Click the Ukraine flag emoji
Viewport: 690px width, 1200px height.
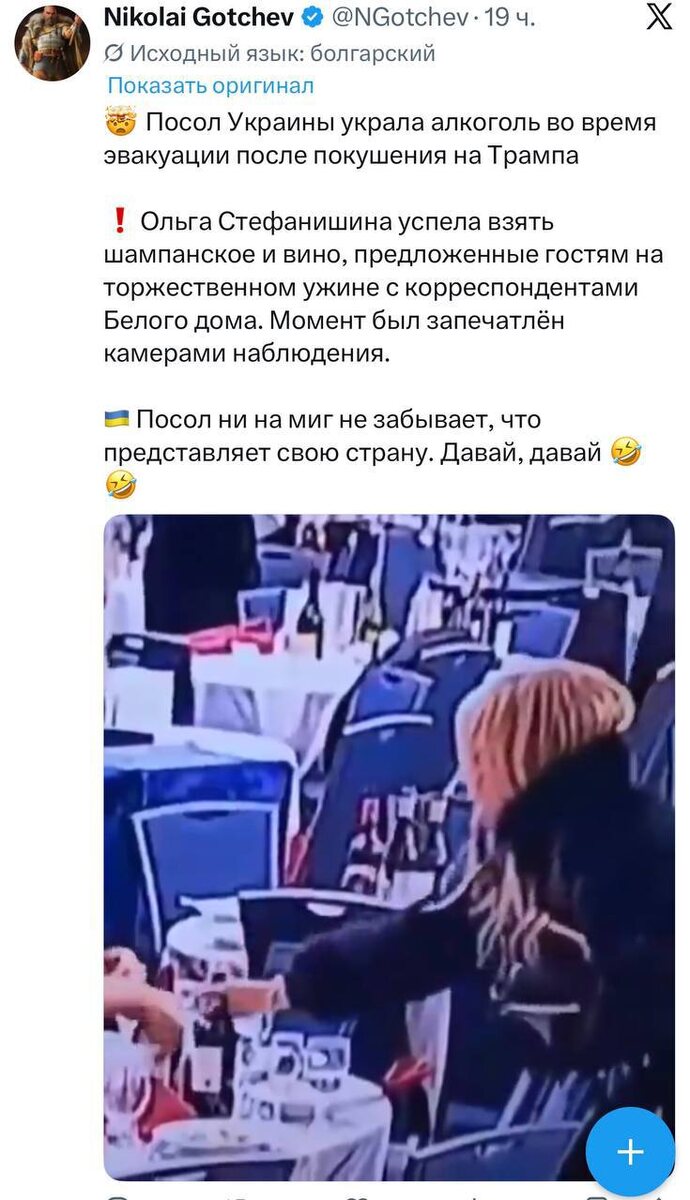(x=117, y=419)
